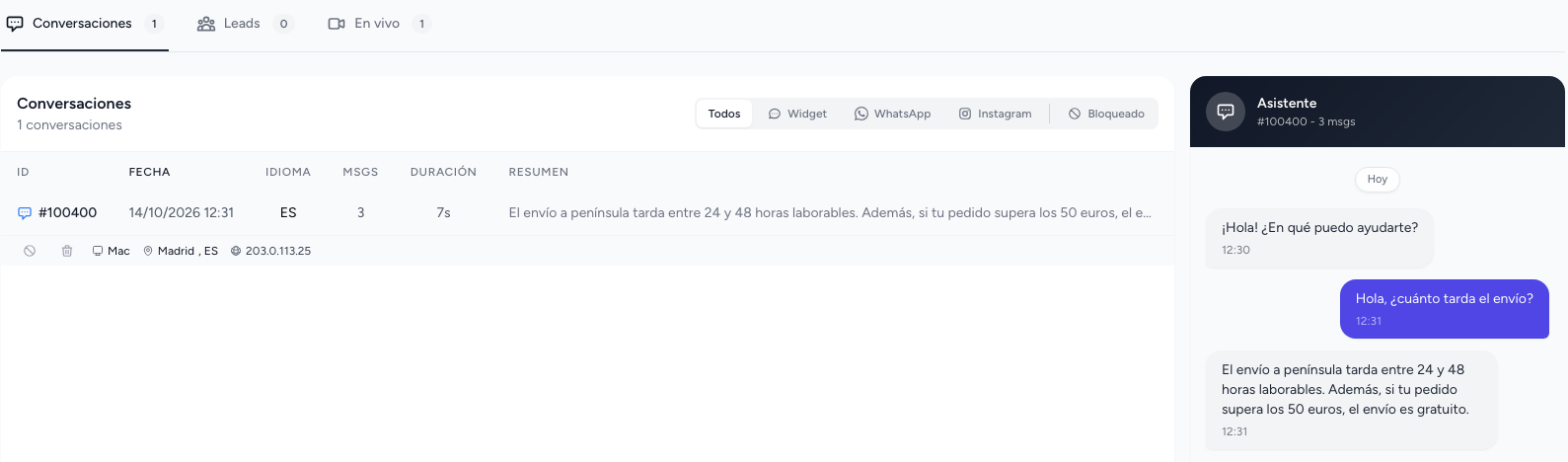Click the date 14/10/2026 12:31
Image resolution: width=1568 pixels, height=462 pixels.
[x=181, y=213]
